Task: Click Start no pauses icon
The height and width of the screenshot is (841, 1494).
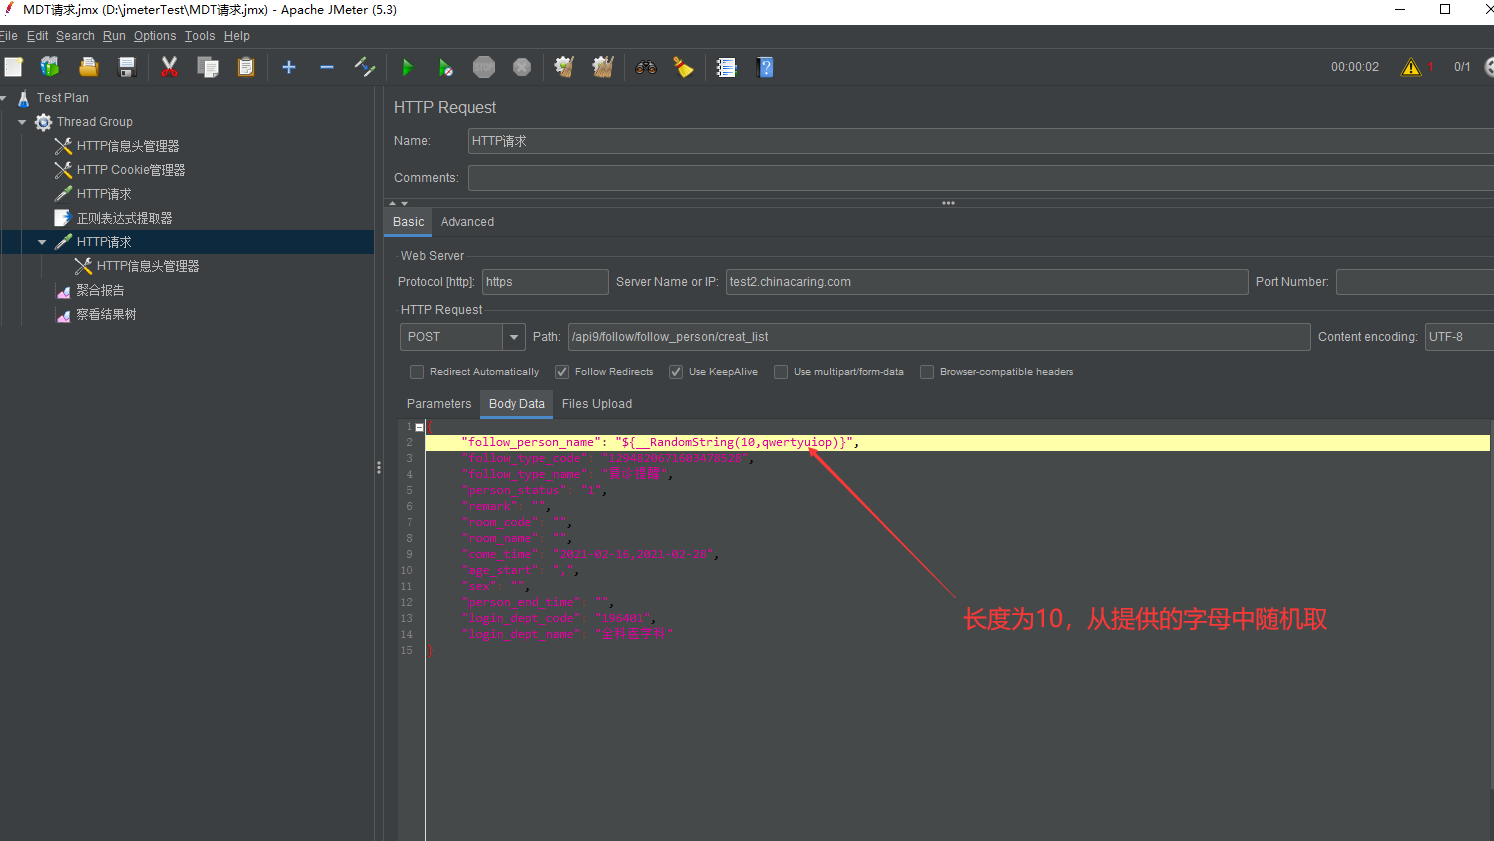Action: point(446,67)
